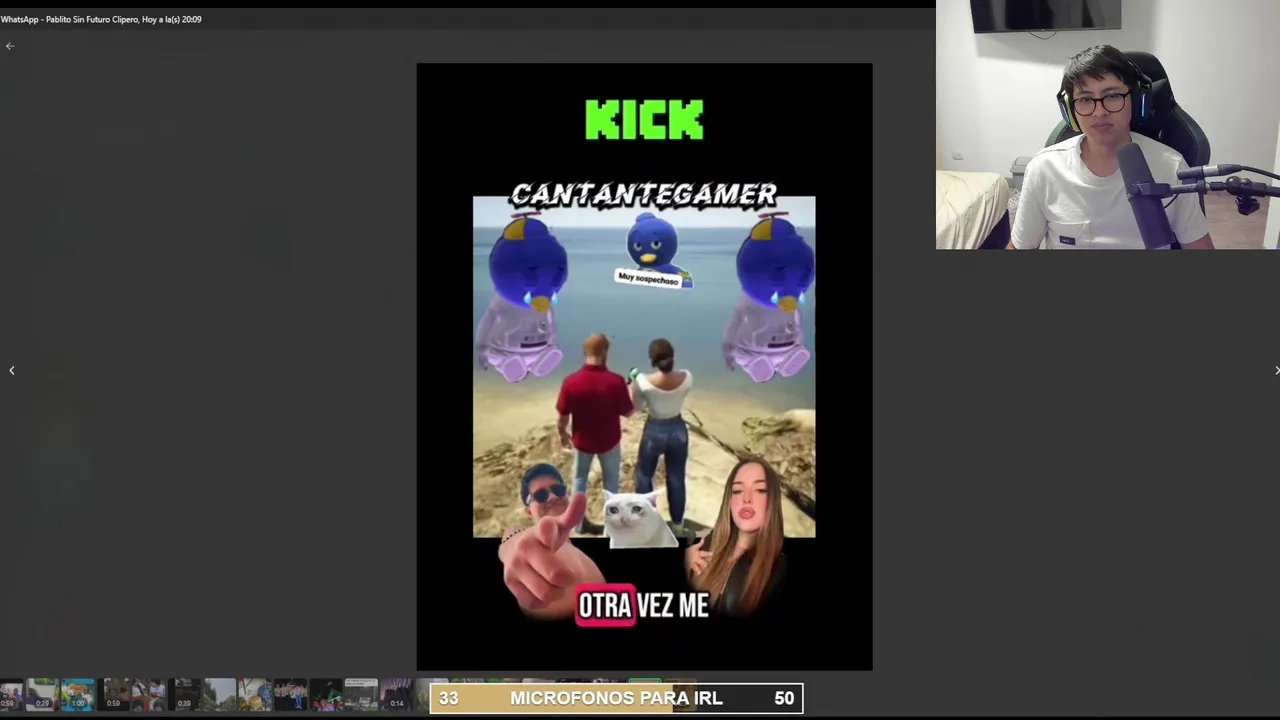
Task: Go back using the top-left arrow
Action: pos(10,46)
